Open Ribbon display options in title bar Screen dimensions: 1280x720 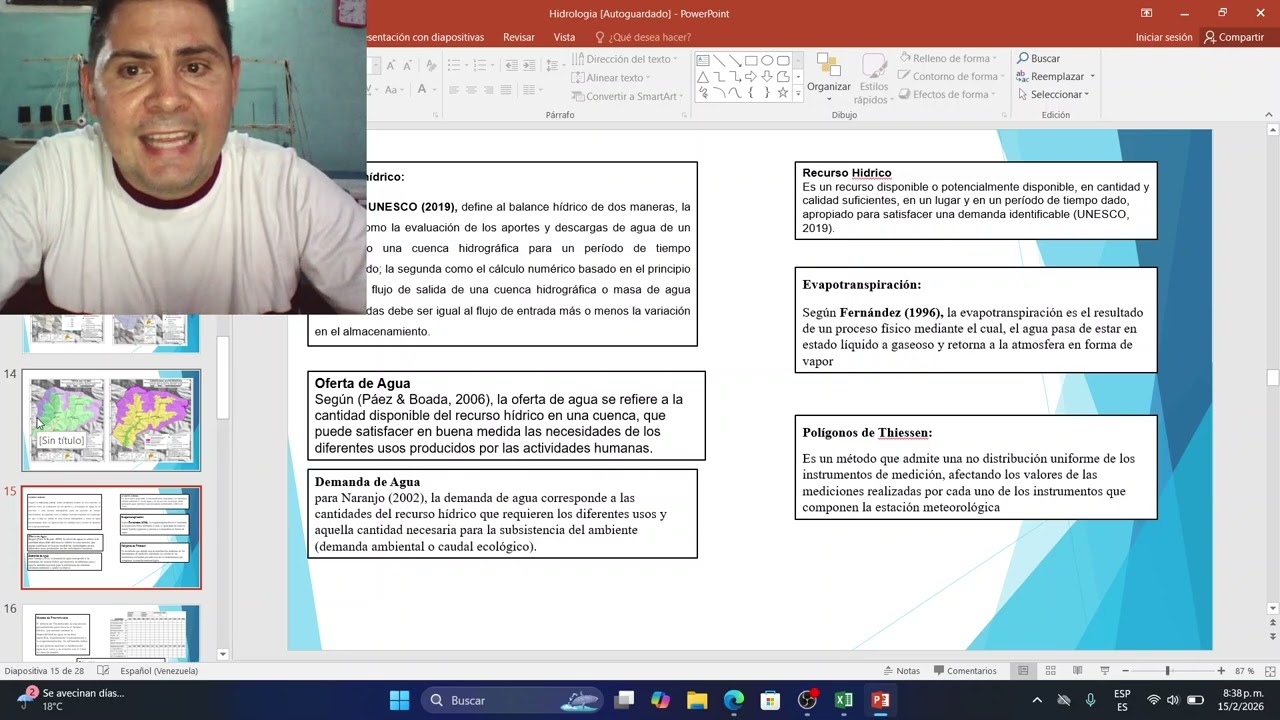(1146, 13)
